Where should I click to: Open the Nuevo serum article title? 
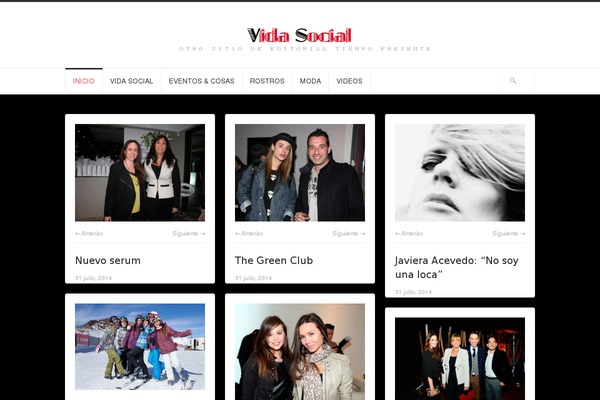108,260
